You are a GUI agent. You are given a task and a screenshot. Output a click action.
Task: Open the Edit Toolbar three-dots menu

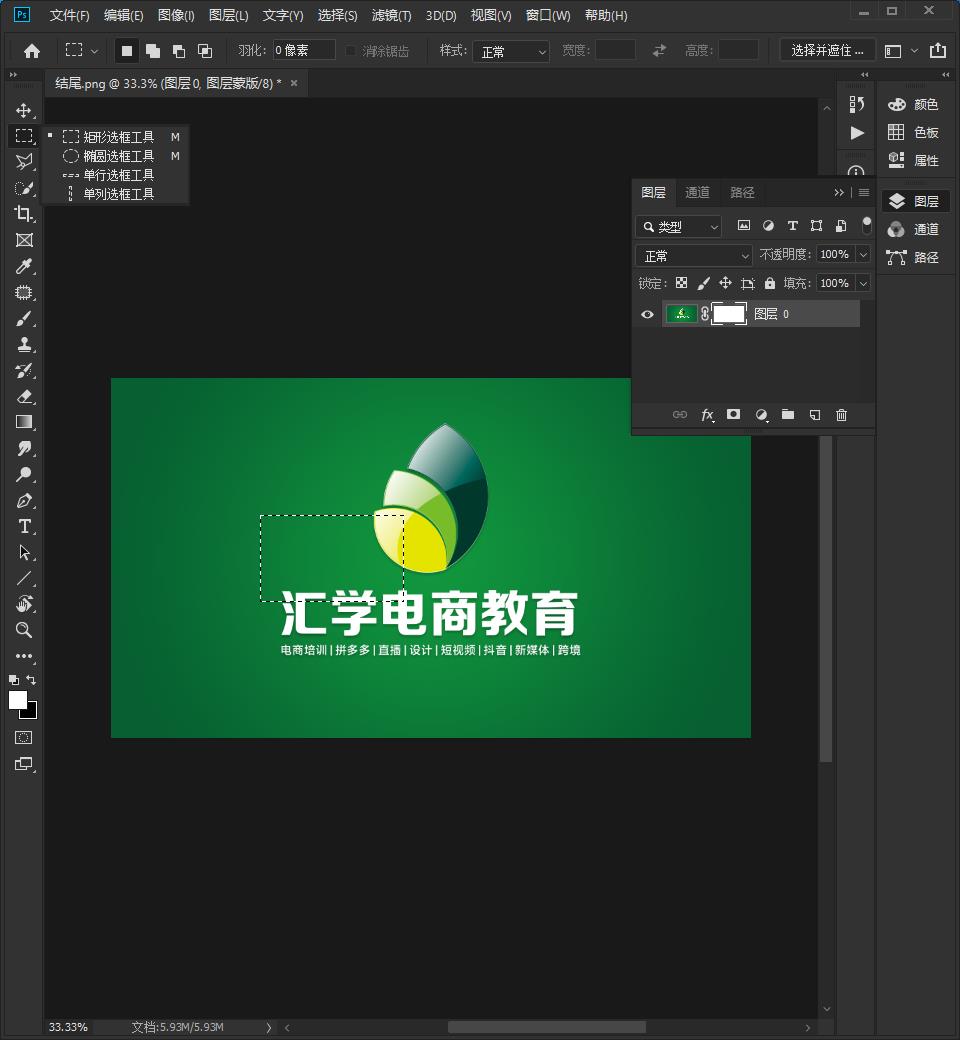24,656
